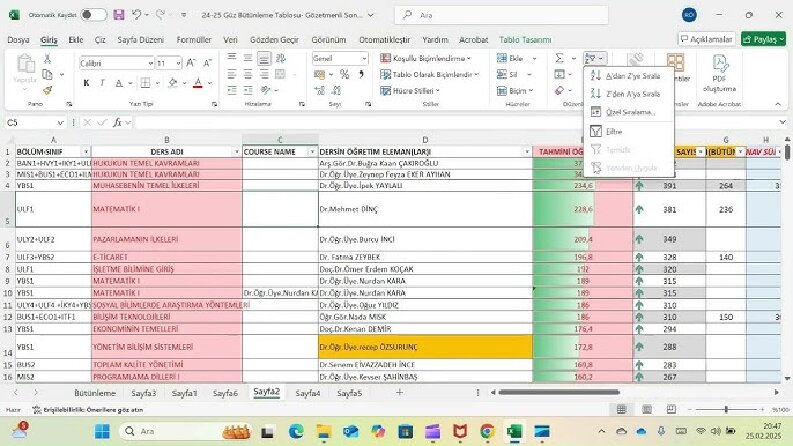The height and width of the screenshot is (446, 793).
Task: Toggle Otomatik Kaydet switch
Action: (x=93, y=15)
